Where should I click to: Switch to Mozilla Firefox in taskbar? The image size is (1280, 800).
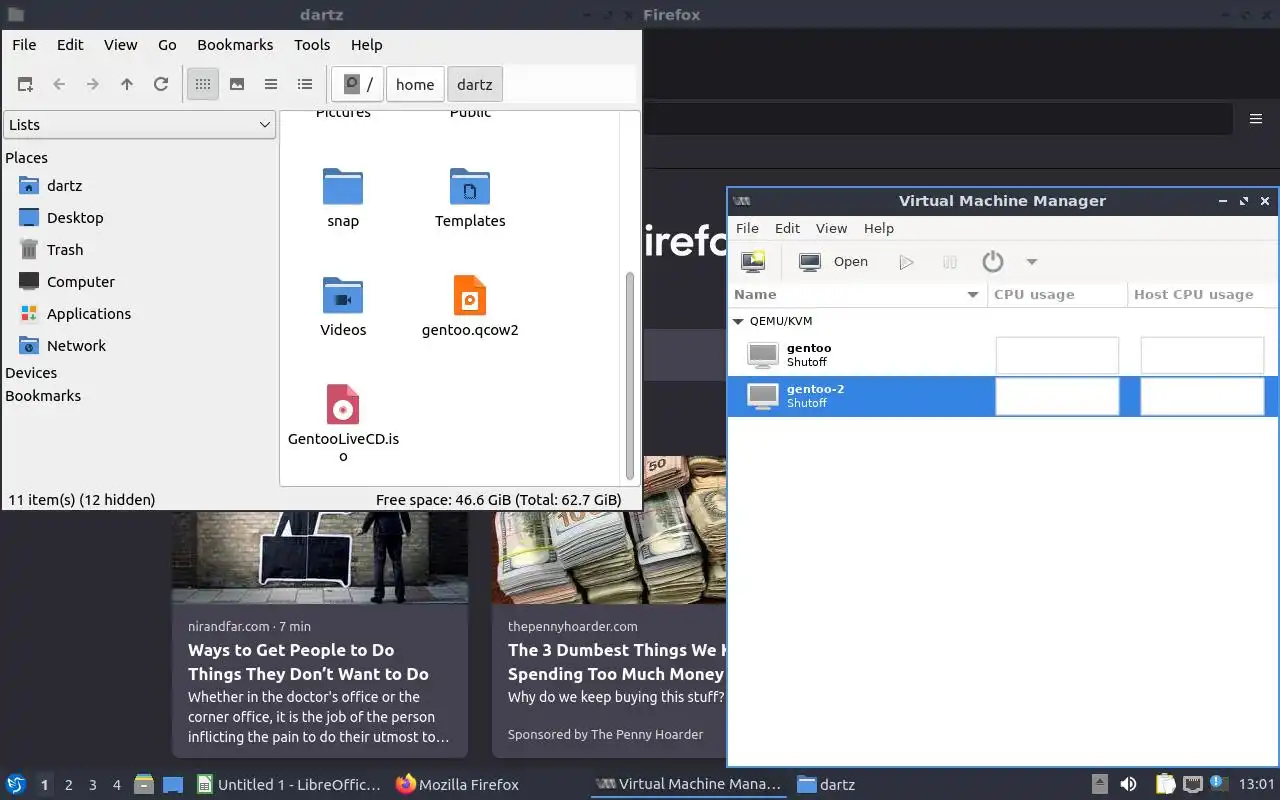(458, 785)
